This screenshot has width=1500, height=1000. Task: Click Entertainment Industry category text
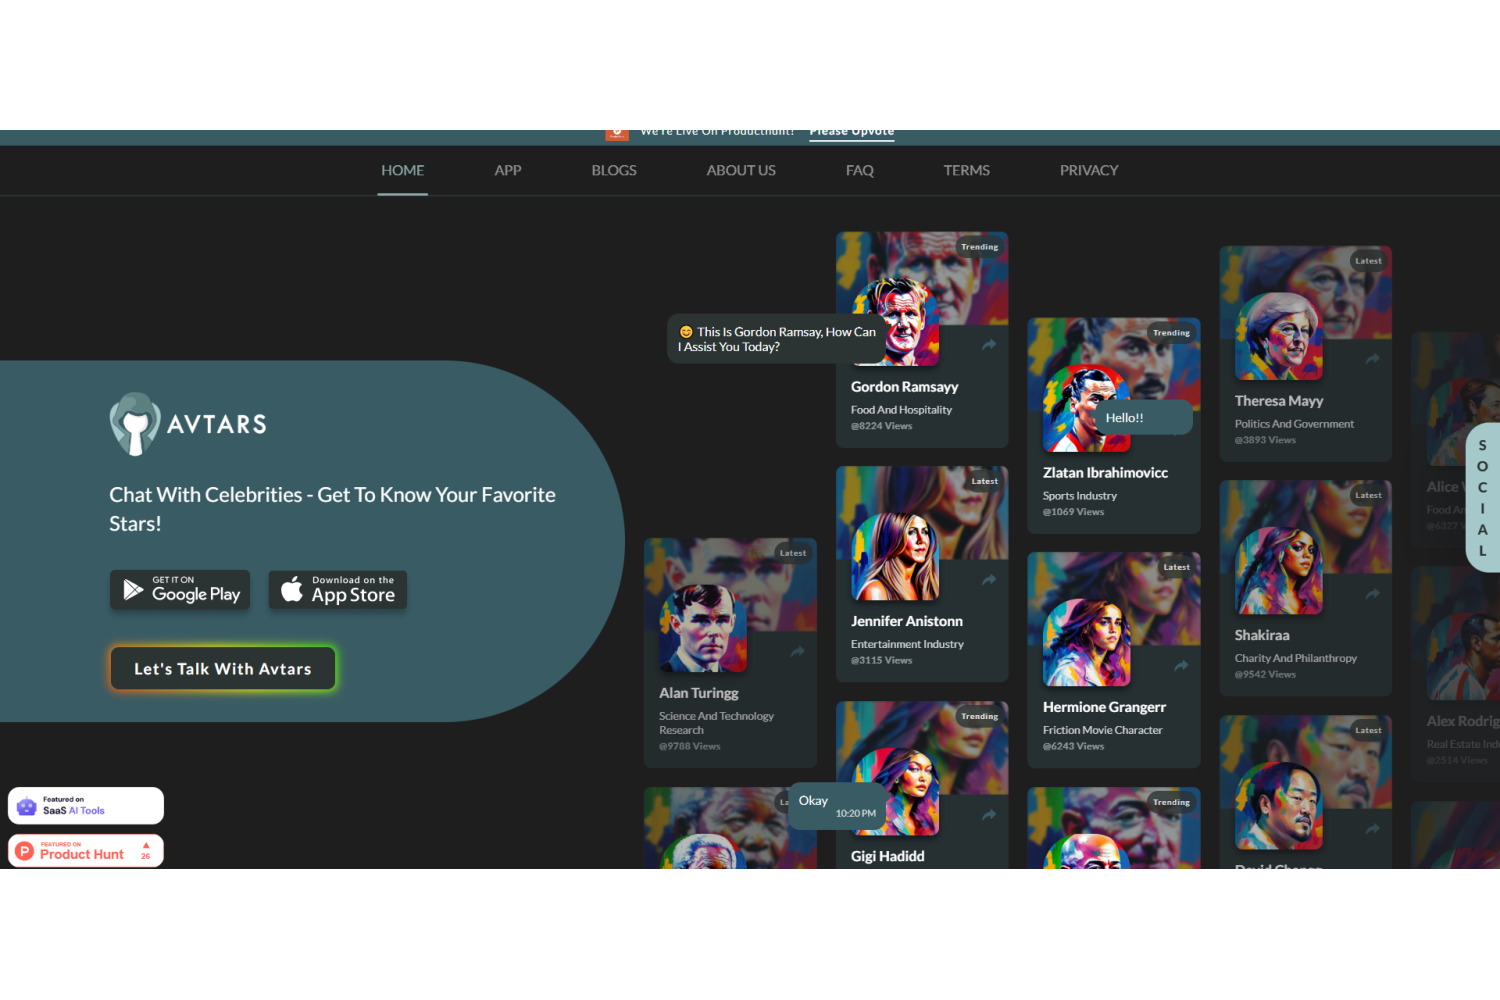click(x=907, y=644)
